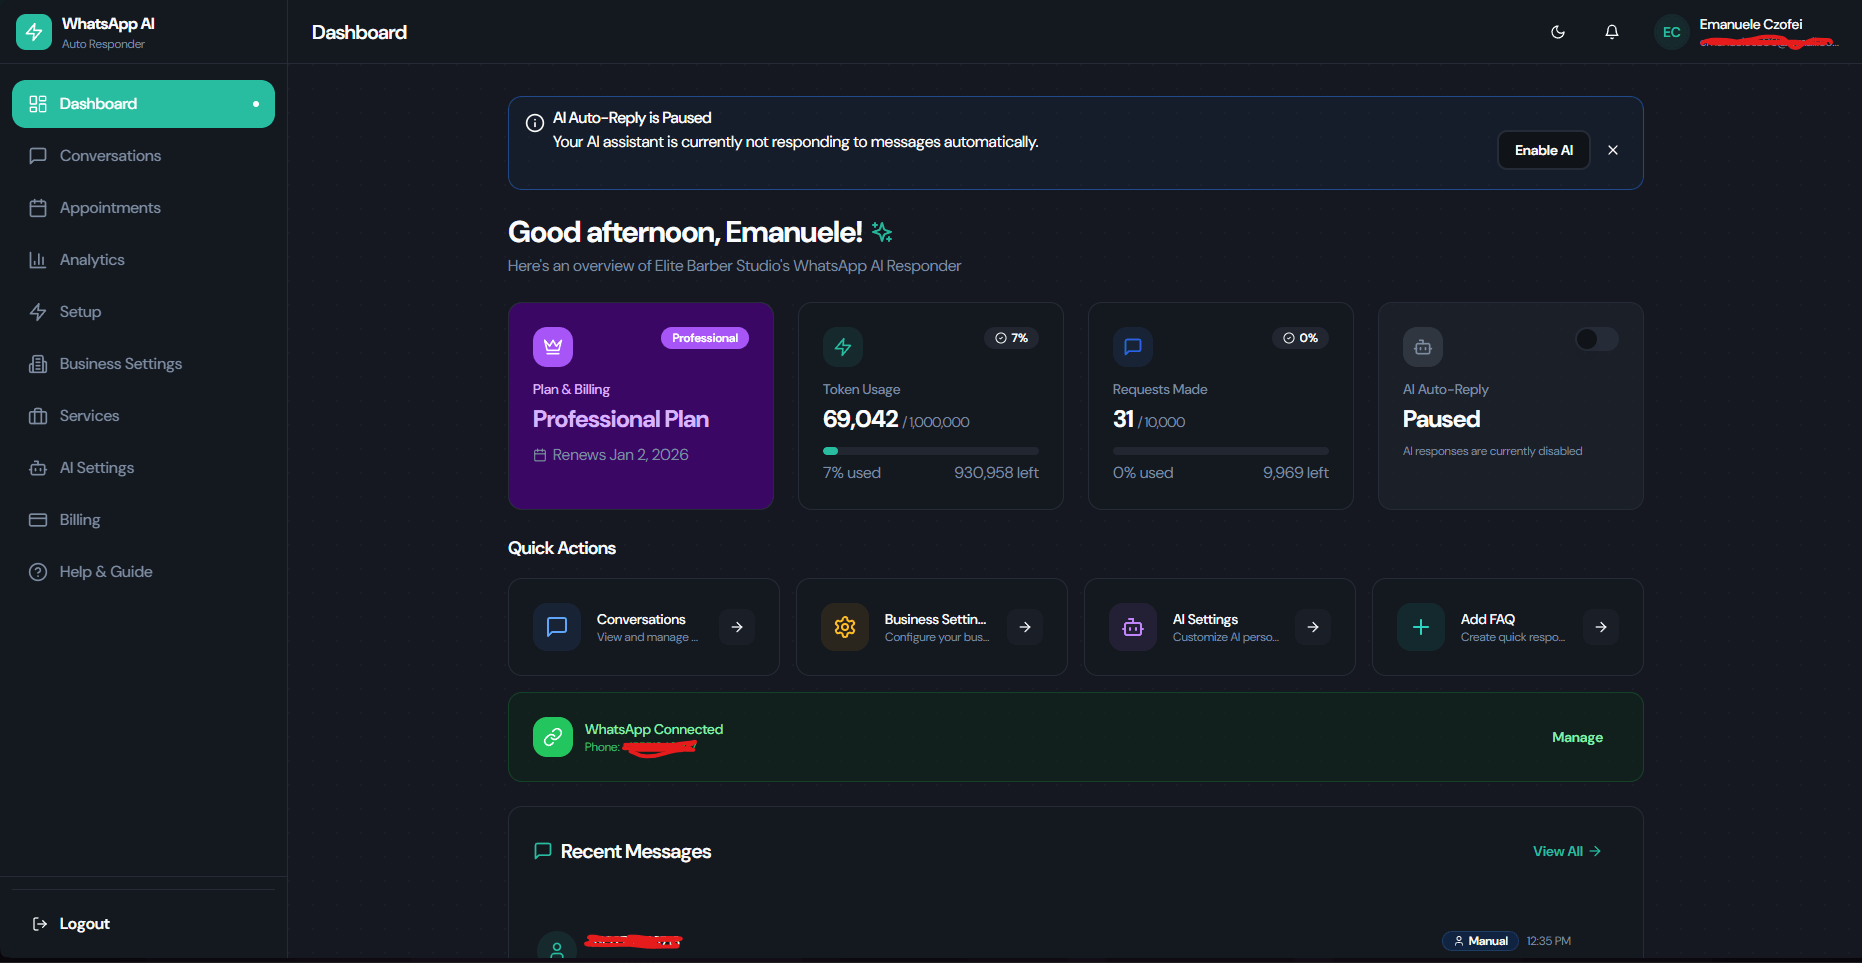Click the 'Paused' status text
Image resolution: width=1862 pixels, height=963 pixels.
(1441, 419)
